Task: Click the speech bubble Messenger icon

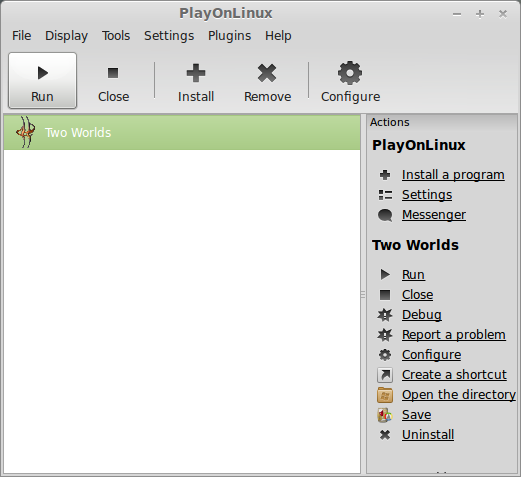Action: tap(385, 215)
